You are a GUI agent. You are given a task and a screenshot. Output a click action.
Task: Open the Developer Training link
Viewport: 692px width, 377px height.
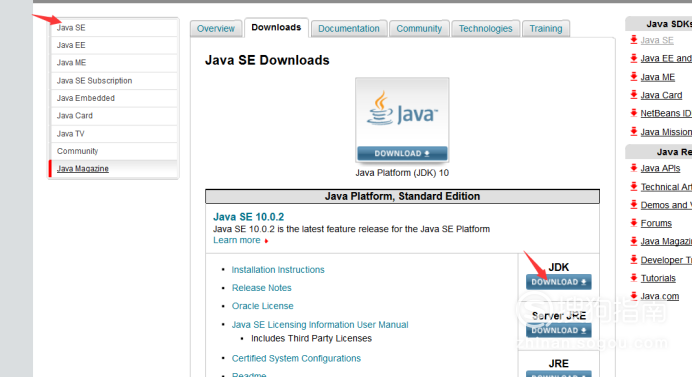pos(666,260)
